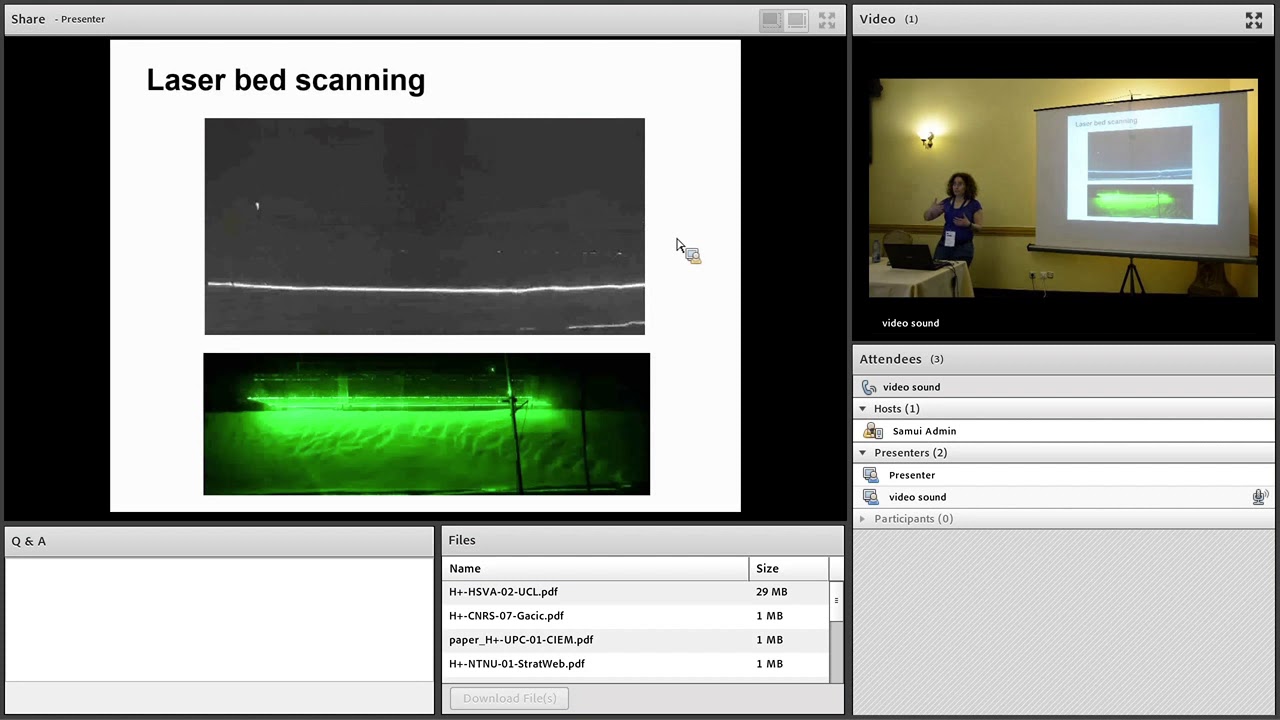Click the microphone icon on video sound row

[x=1260, y=497]
